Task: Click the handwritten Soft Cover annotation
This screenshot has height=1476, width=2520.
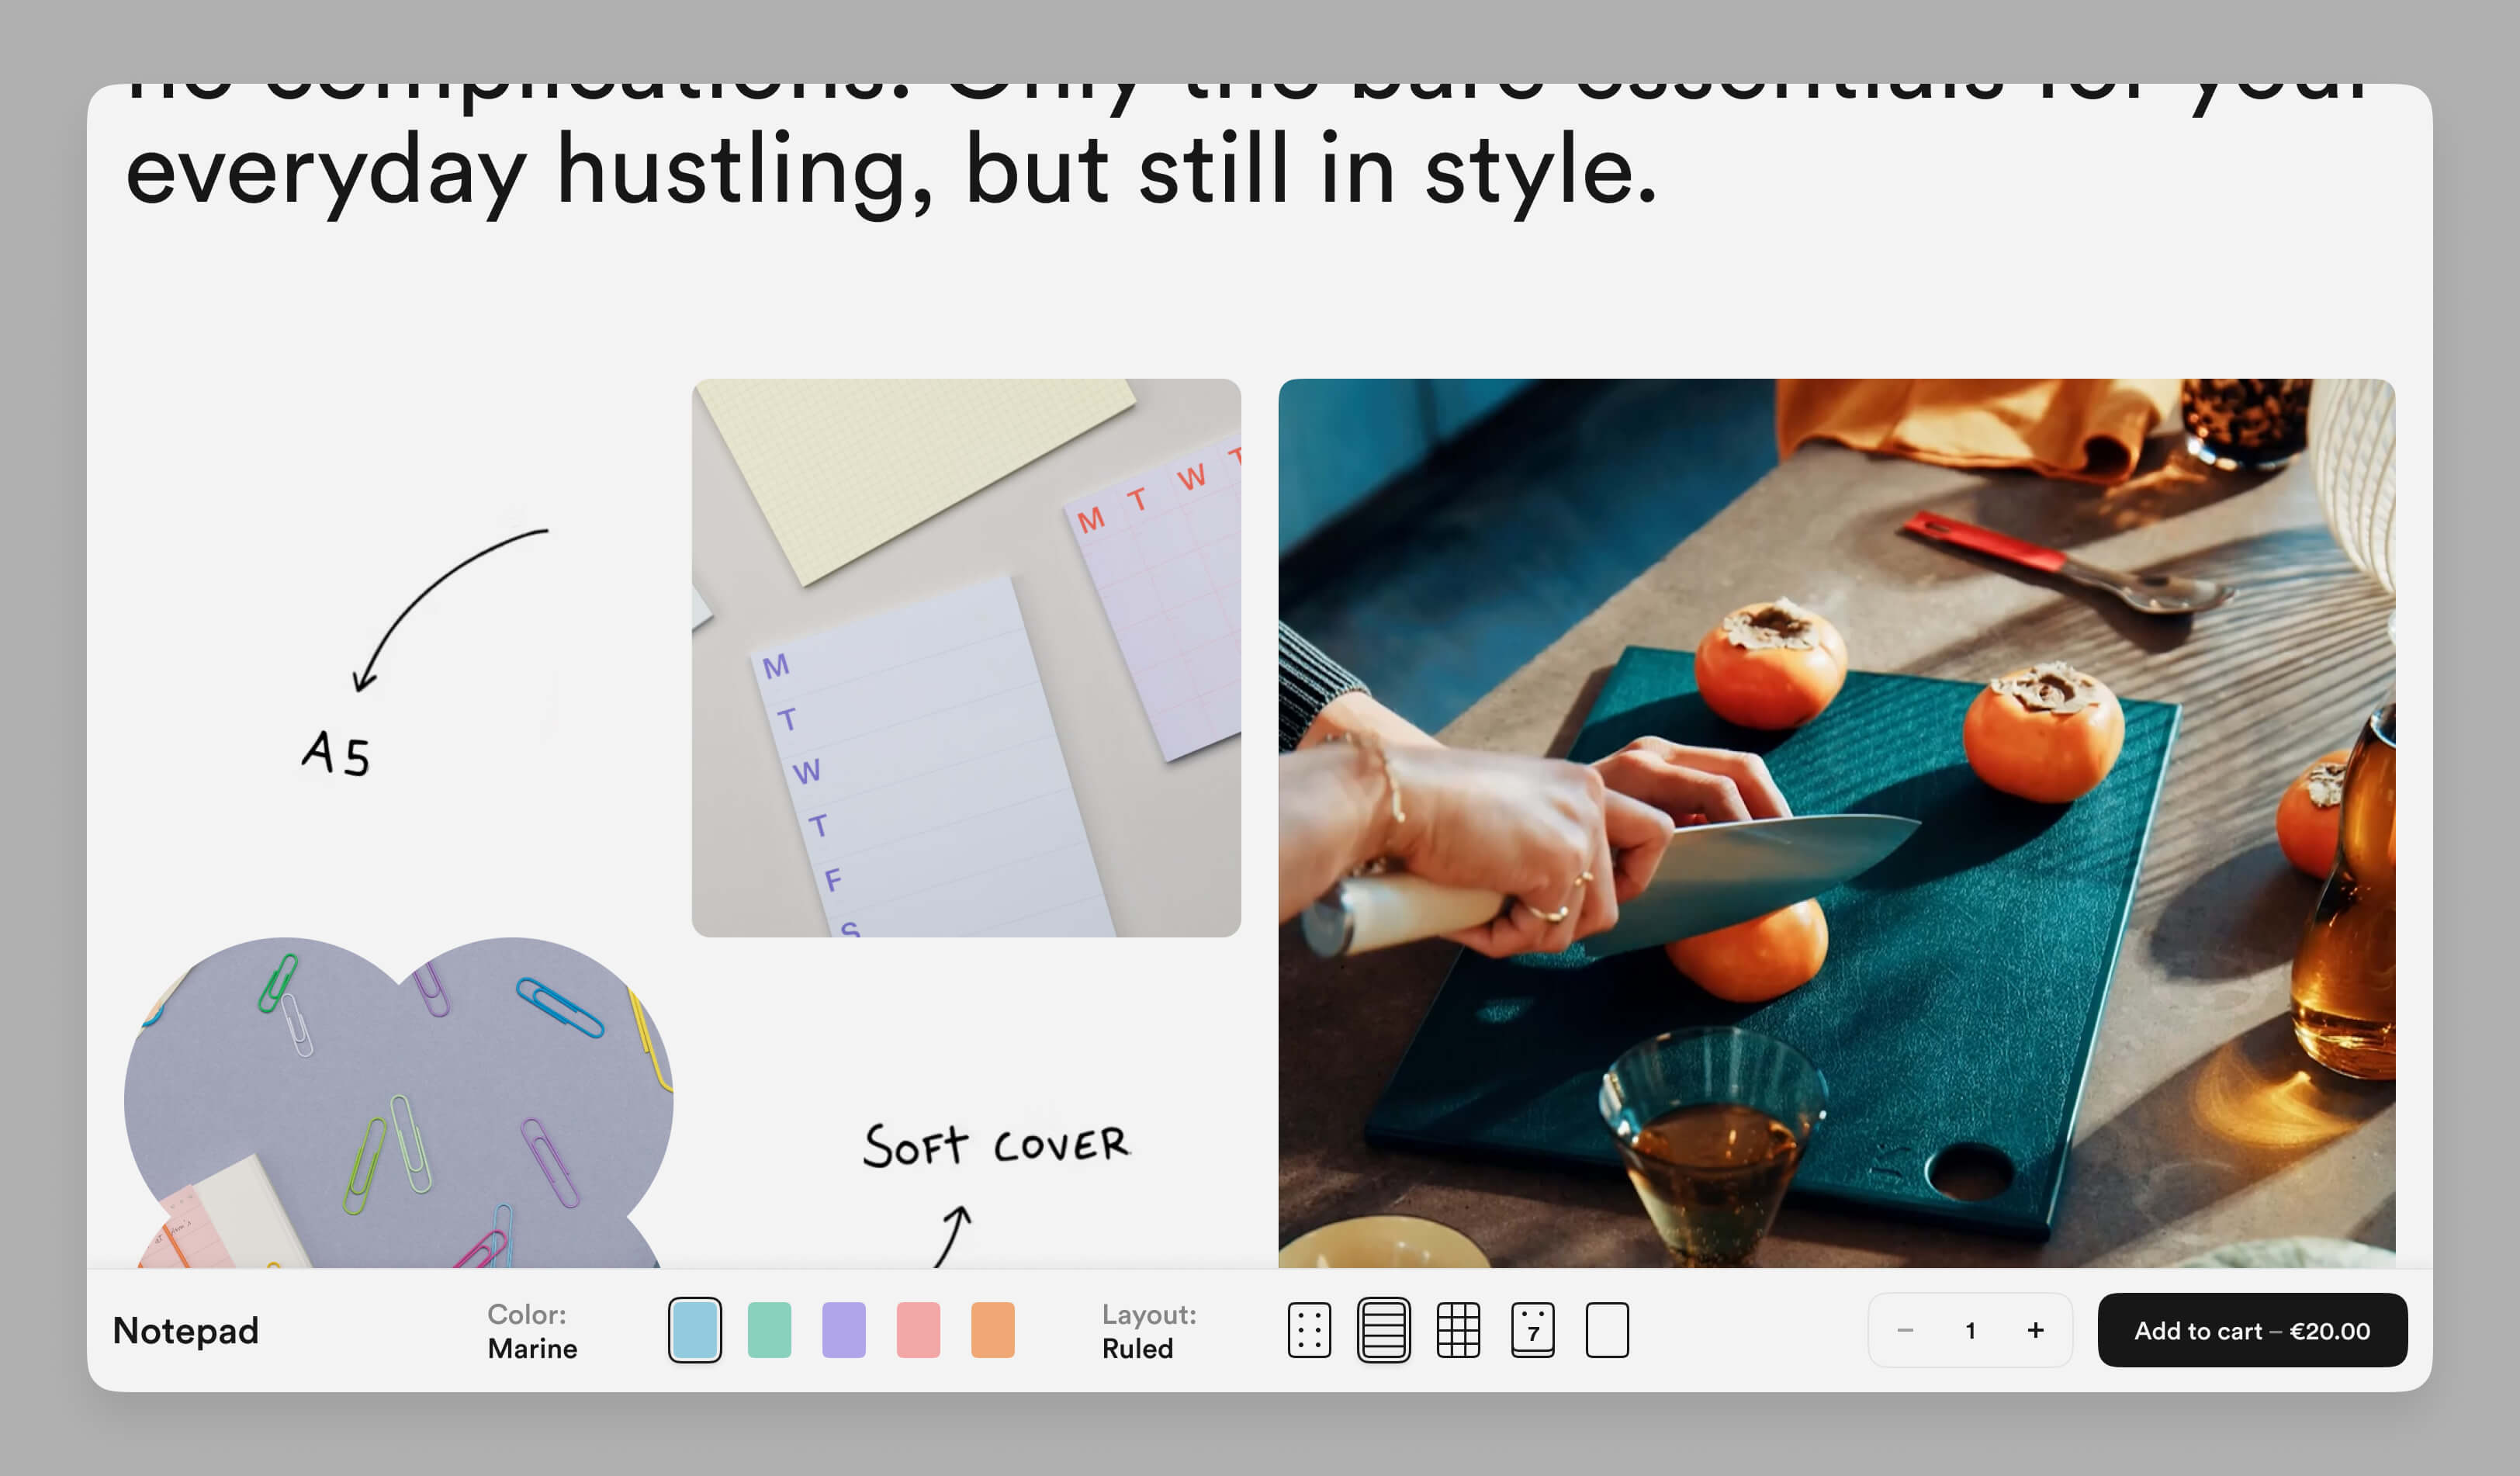Action: point(996,1145)
